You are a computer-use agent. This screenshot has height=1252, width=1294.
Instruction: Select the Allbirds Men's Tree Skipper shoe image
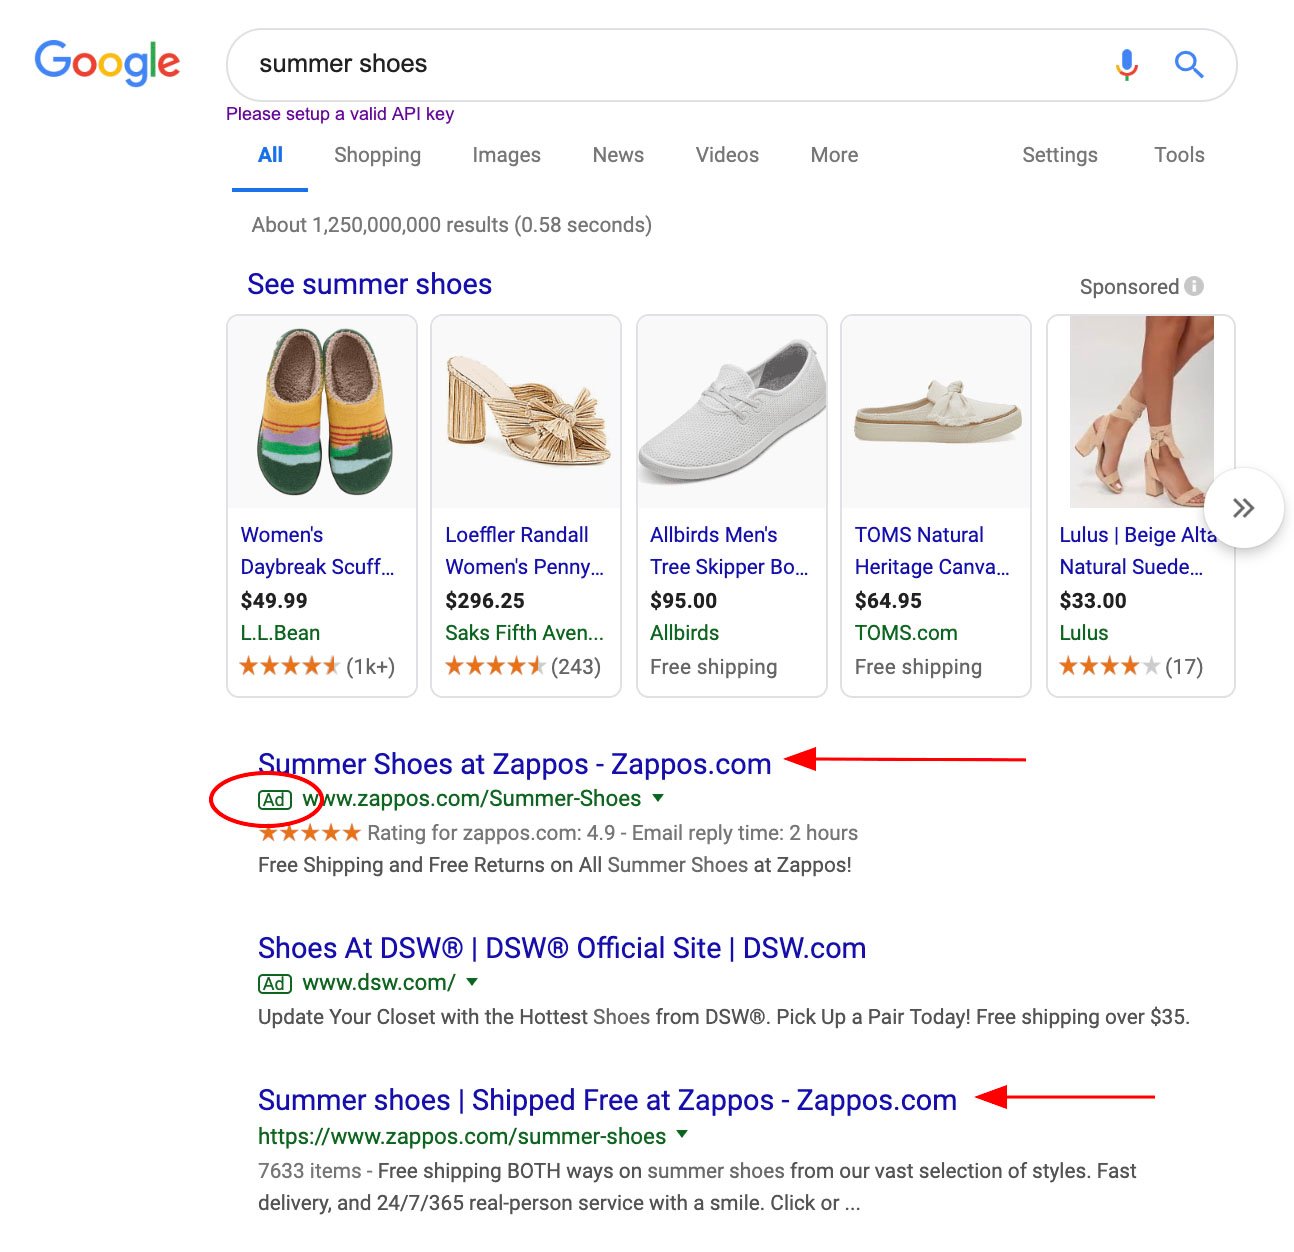click(x=732, y=412)
